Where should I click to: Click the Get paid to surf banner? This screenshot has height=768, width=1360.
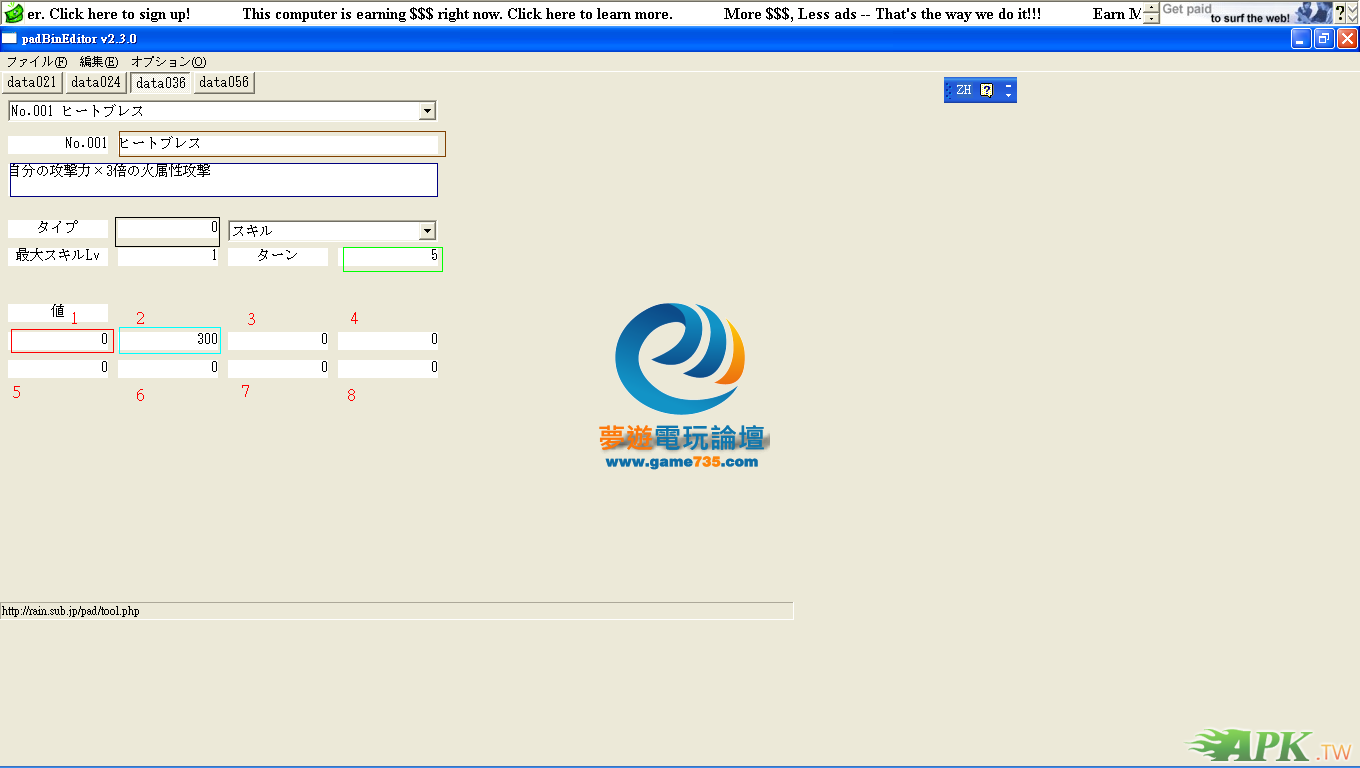(1245, 13)
